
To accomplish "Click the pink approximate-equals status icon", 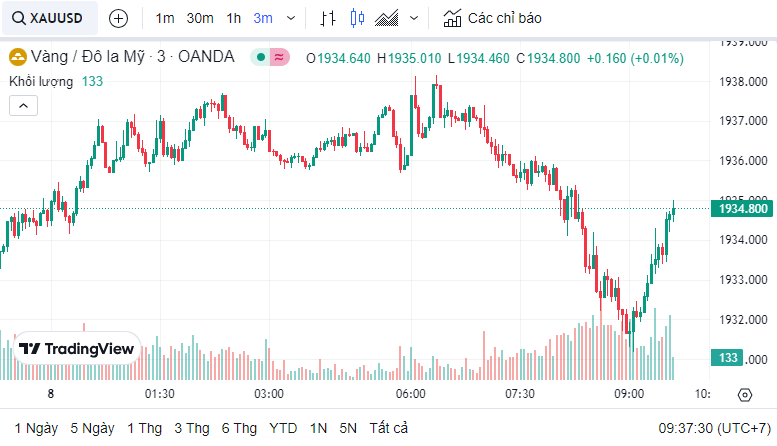I will tap(280, 57).
